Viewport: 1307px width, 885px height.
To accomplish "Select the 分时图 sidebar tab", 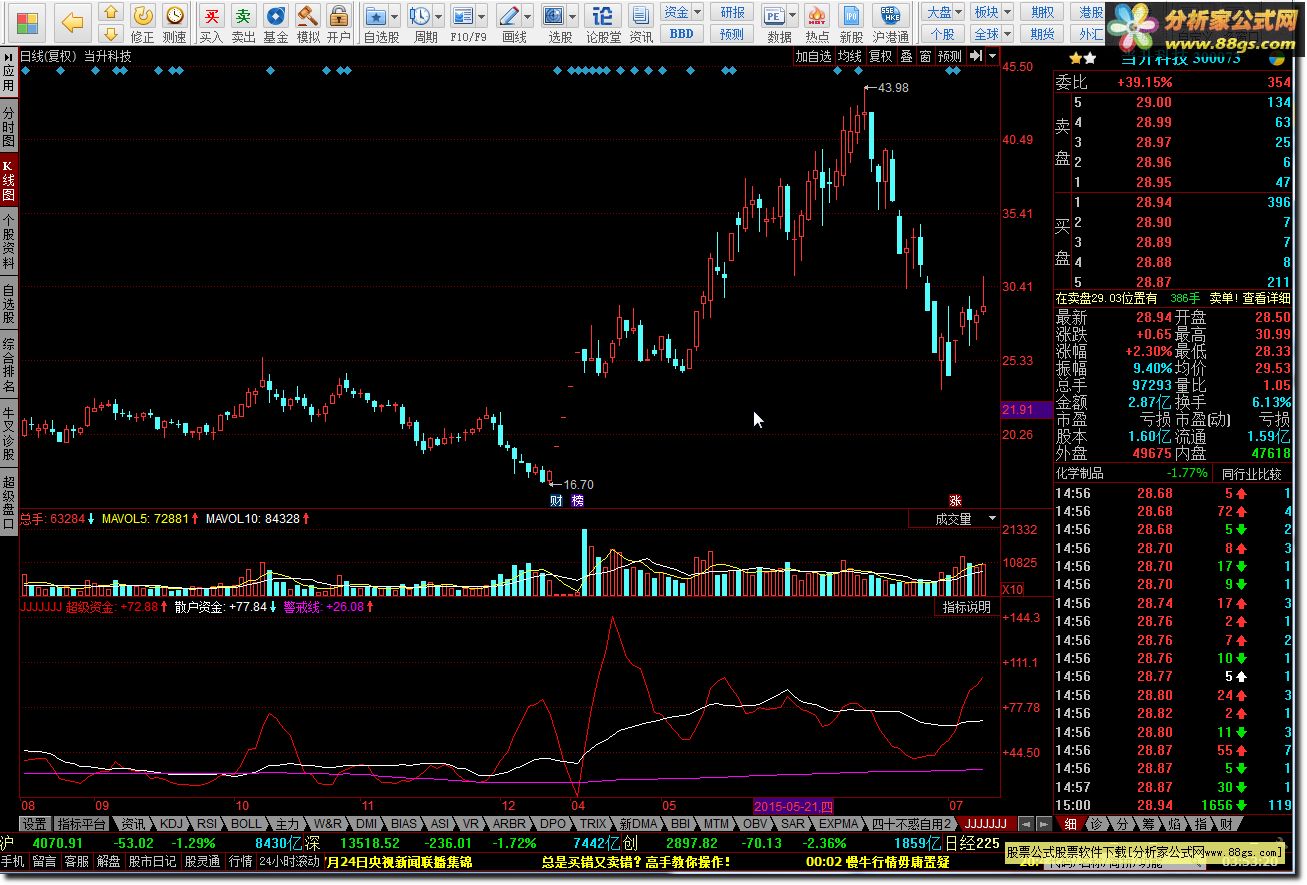I will pyautogui.click(x=9, y=124).
